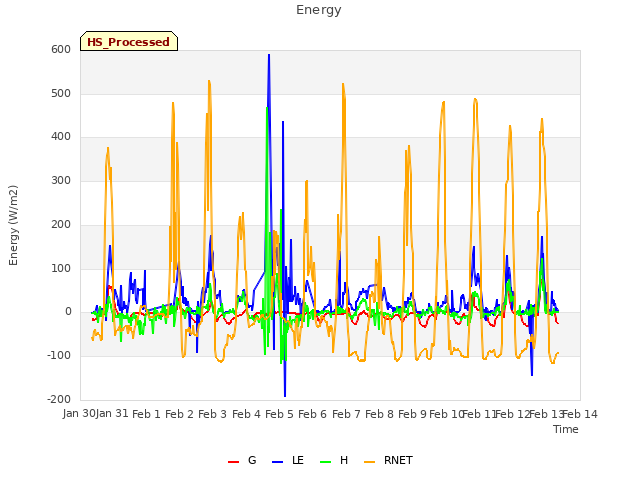Click the Feb 8 x-axis date label

pos(379,414)
